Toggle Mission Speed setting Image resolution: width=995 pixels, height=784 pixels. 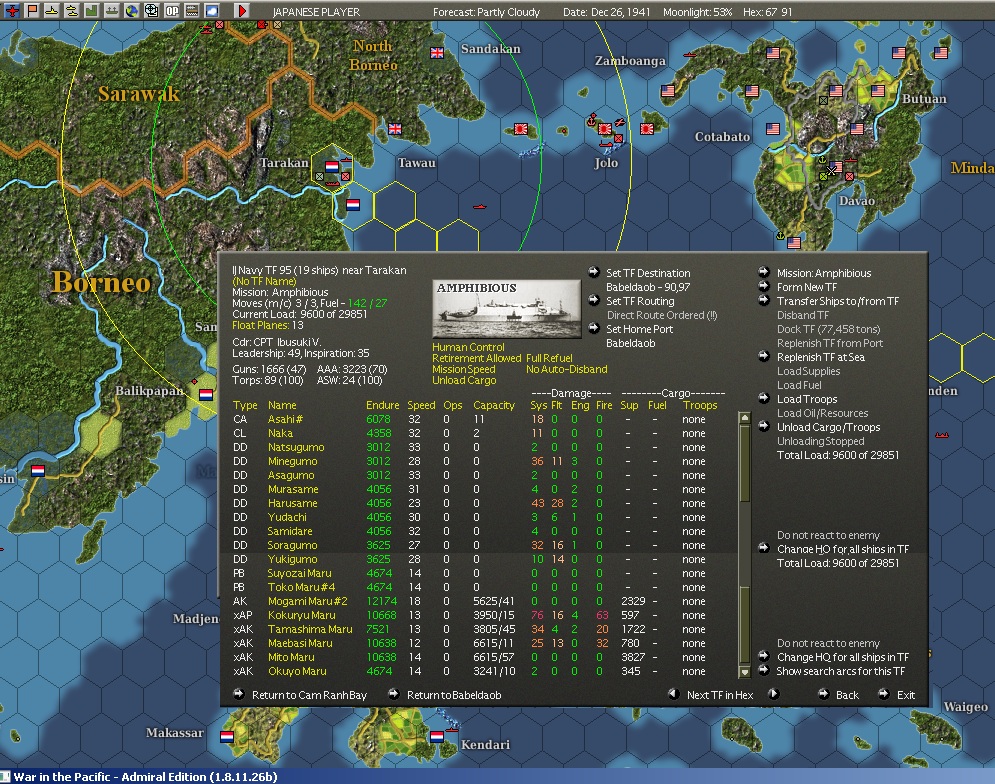tap(464, 369)
